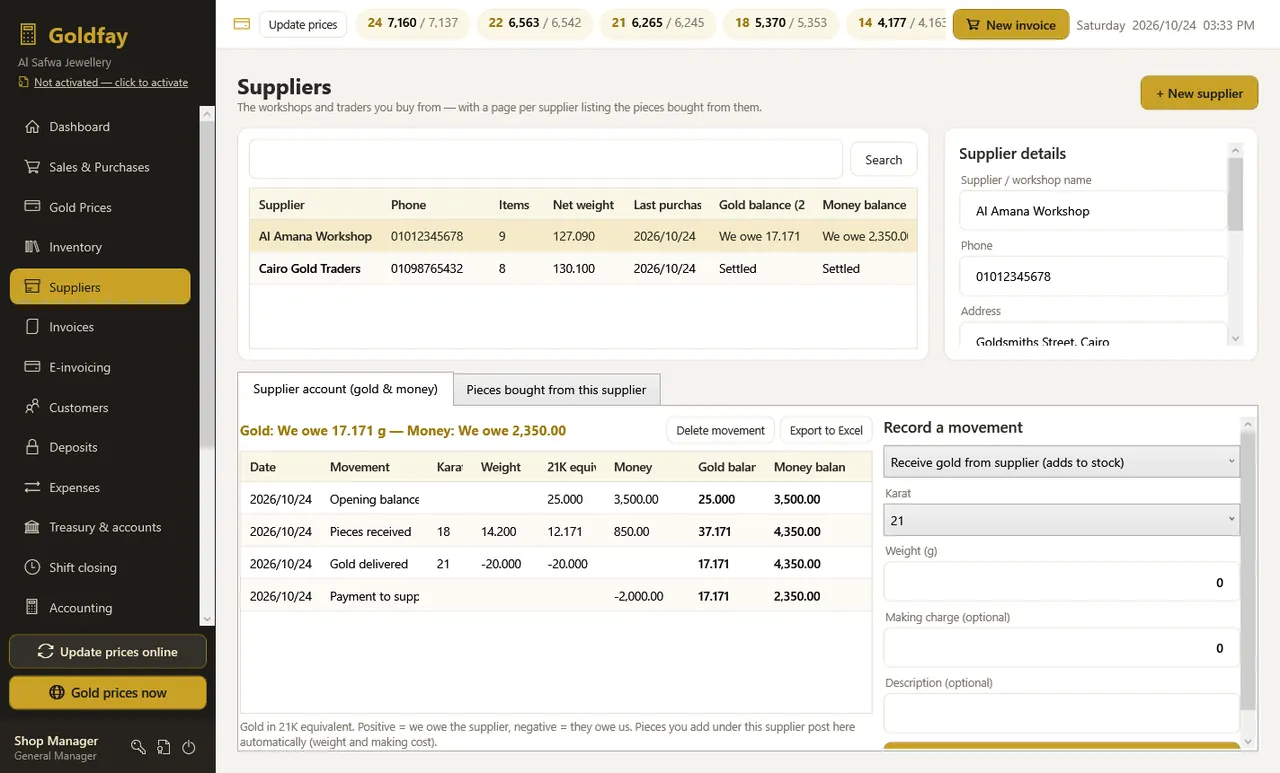Click the Making charge input field
Image resolution: width=1280 pixels, height=773 pixels.
pyautogui.click(x=1062, y=648)
